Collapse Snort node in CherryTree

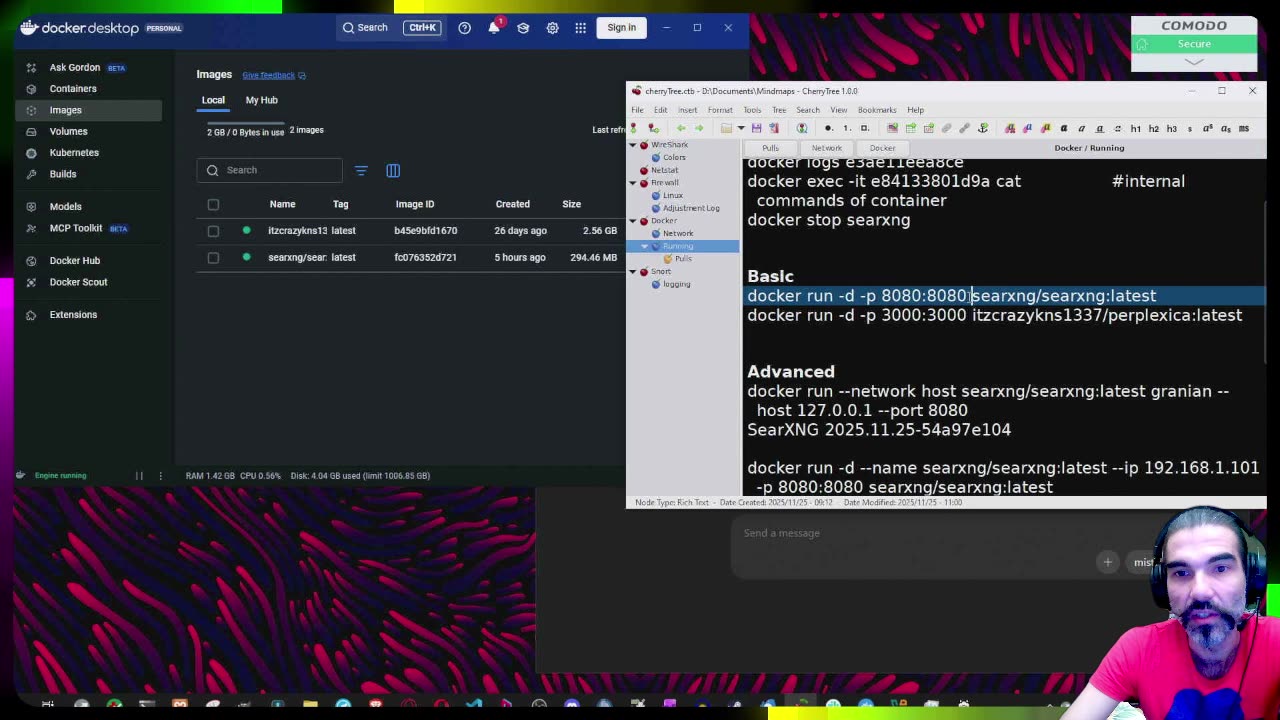tap(632, 272)
